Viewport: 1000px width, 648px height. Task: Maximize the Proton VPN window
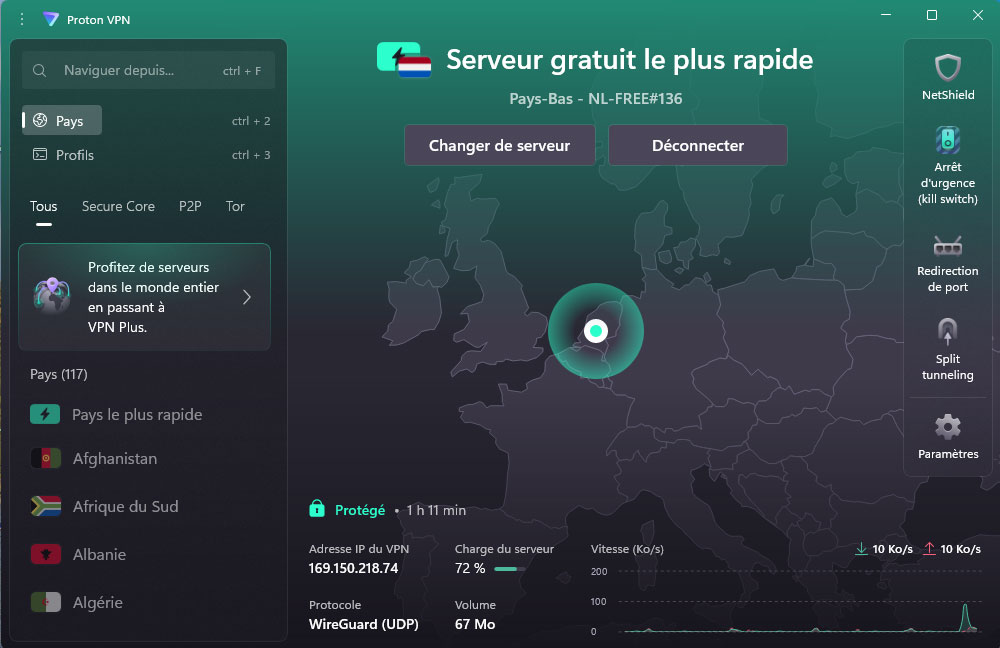(932, 15)
